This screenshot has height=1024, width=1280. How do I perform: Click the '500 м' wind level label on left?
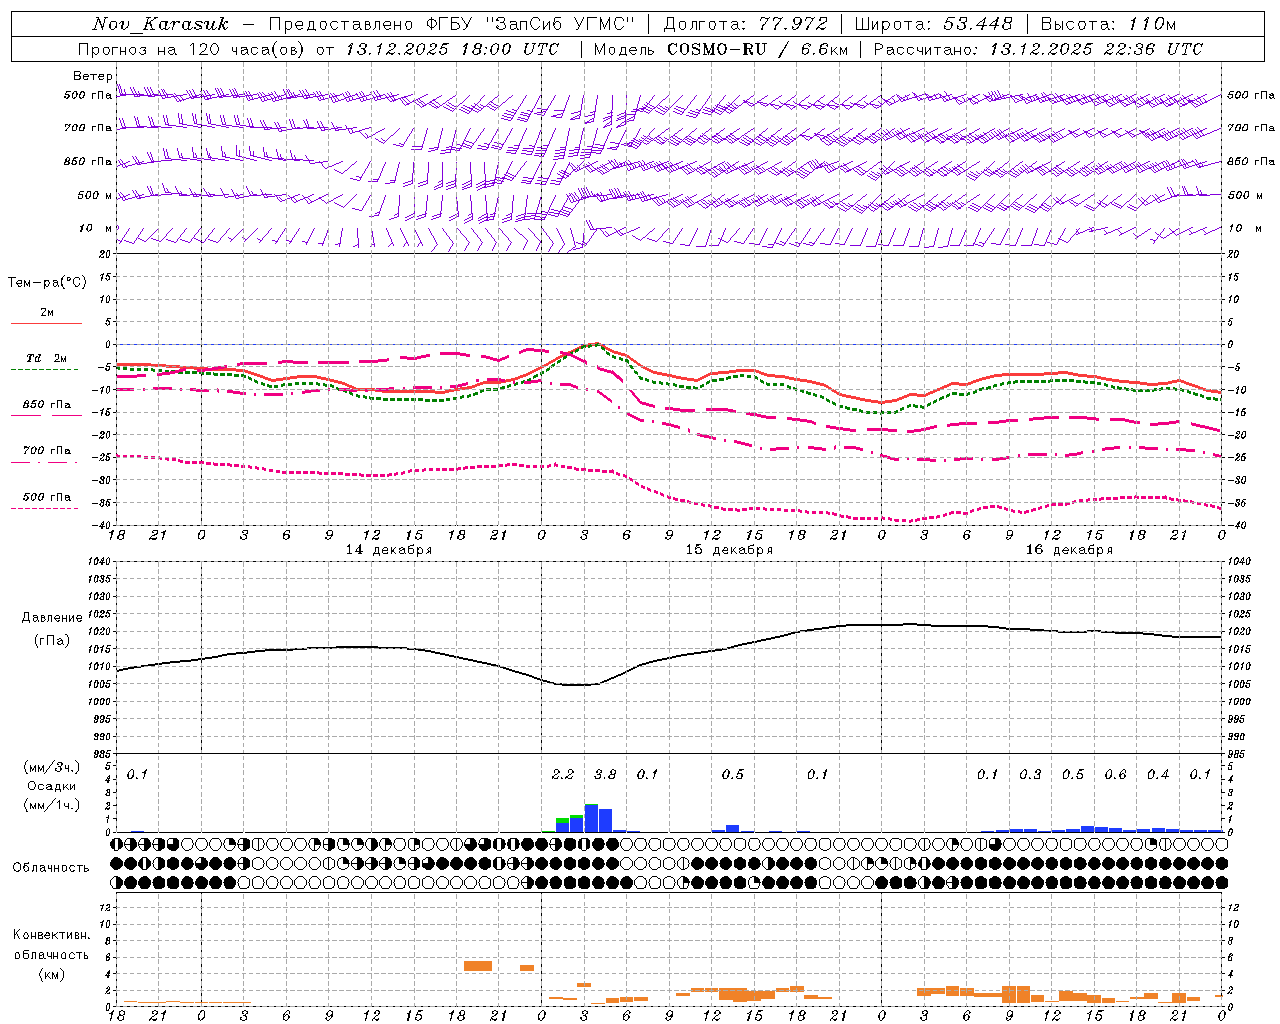point(95,195)
